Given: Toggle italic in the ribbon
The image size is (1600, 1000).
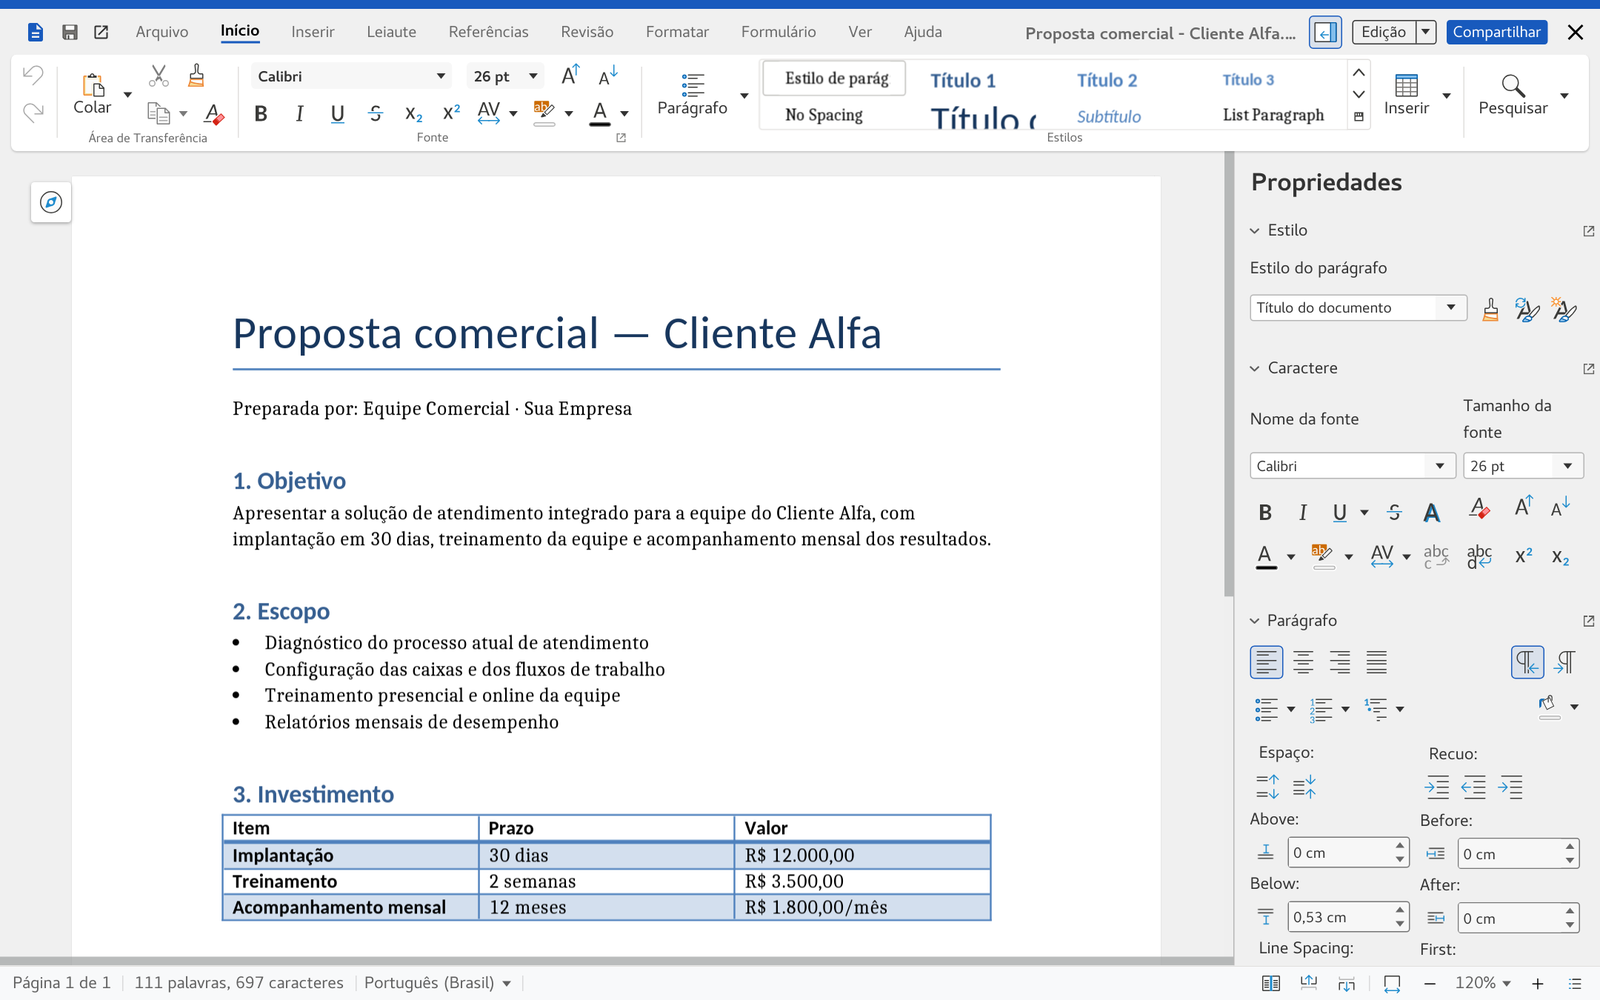Looking at the screenshot, I should 299,113.
